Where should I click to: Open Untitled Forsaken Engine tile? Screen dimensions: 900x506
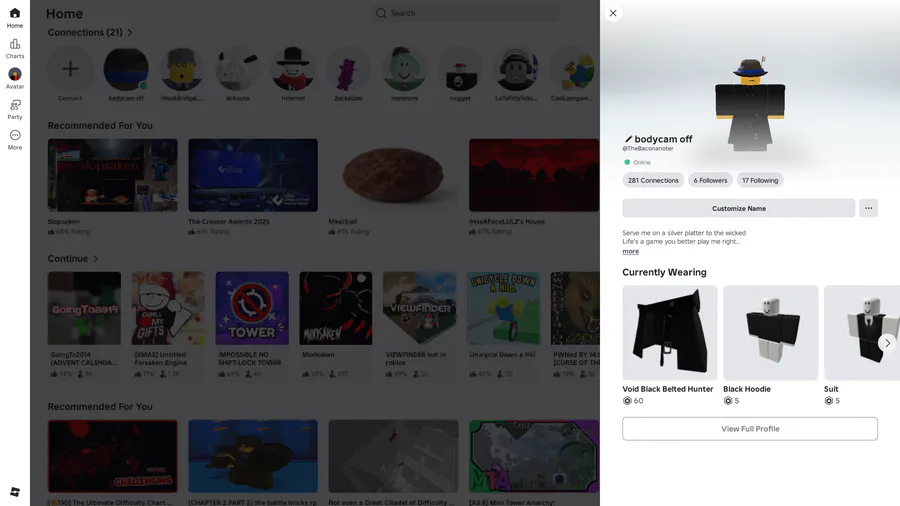tap(168, 308)
